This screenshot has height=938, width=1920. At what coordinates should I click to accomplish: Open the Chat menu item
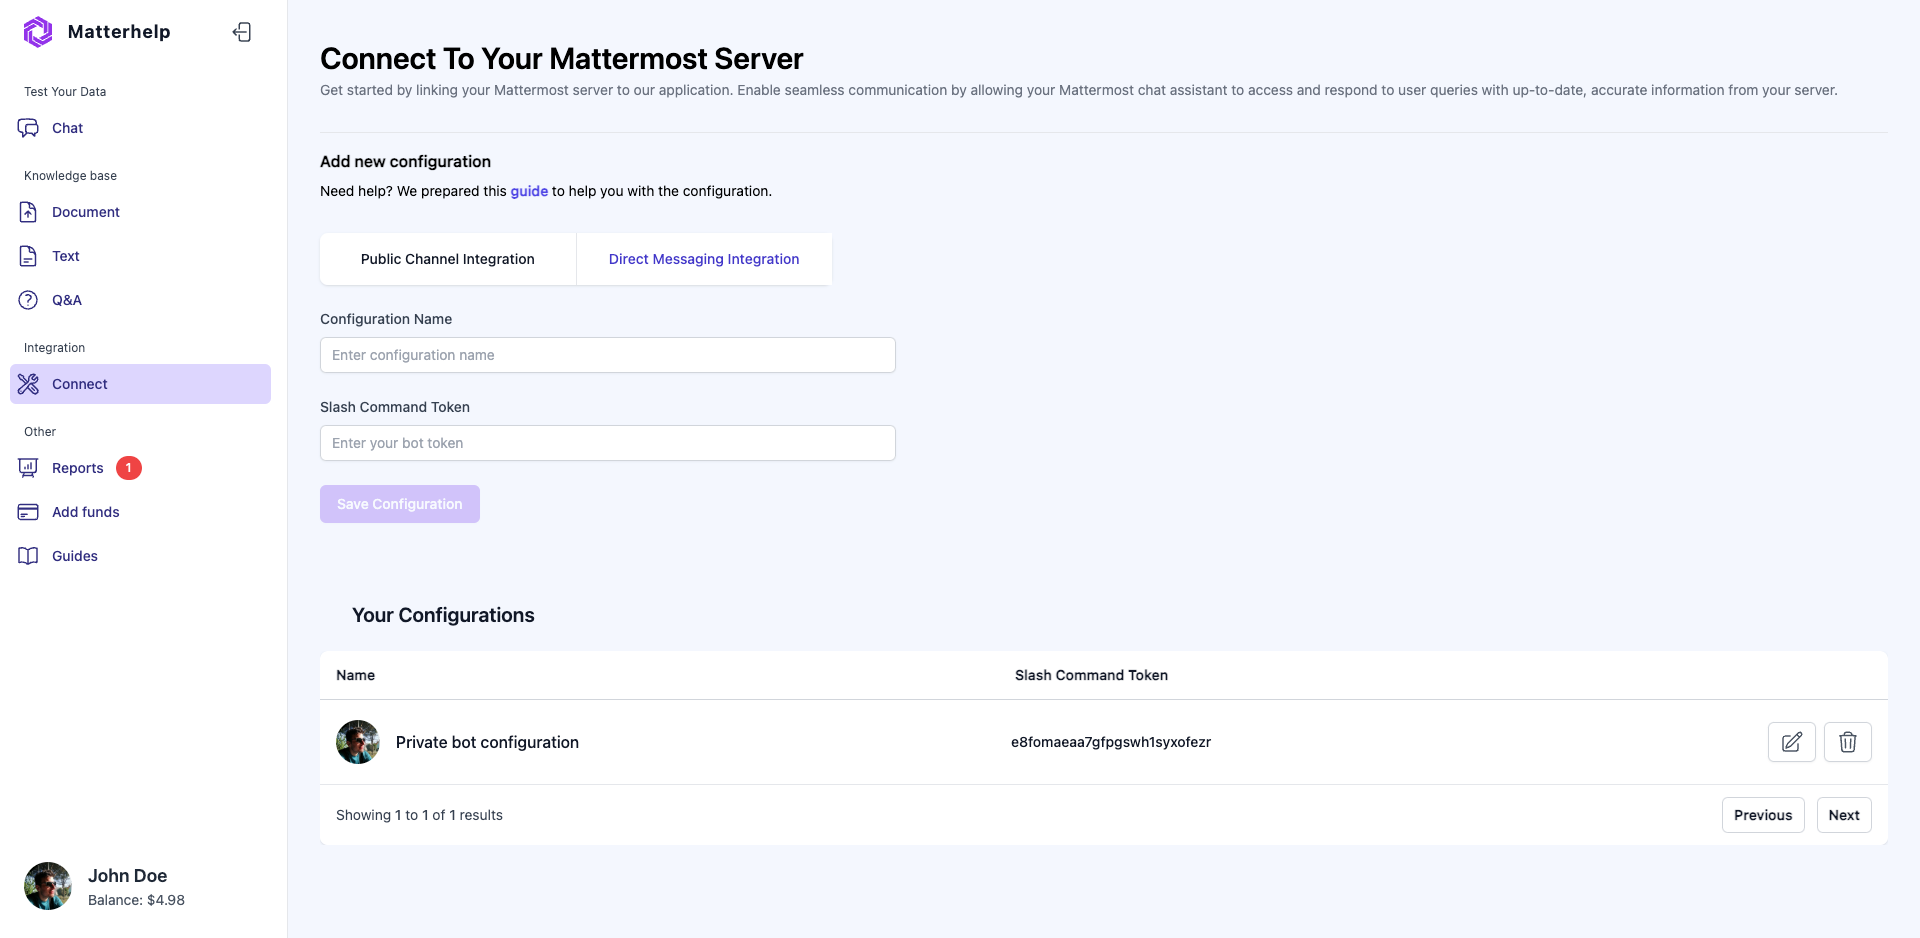(140, 128)
